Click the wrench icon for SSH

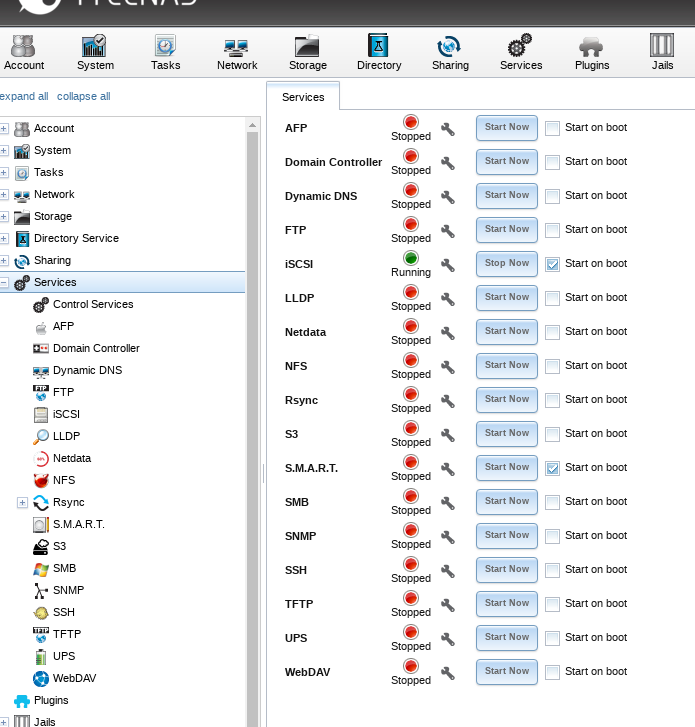click(447, 571)
